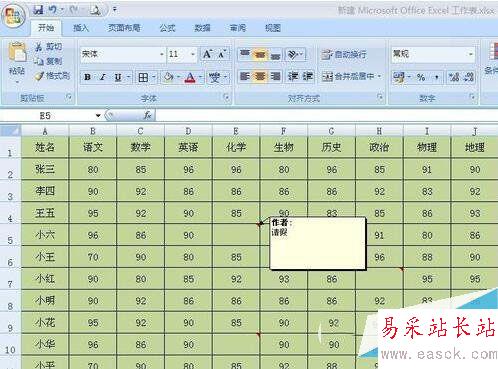Click into the formula bar
This screenshot has width=498, height=369.
click(x=327, y=116)
